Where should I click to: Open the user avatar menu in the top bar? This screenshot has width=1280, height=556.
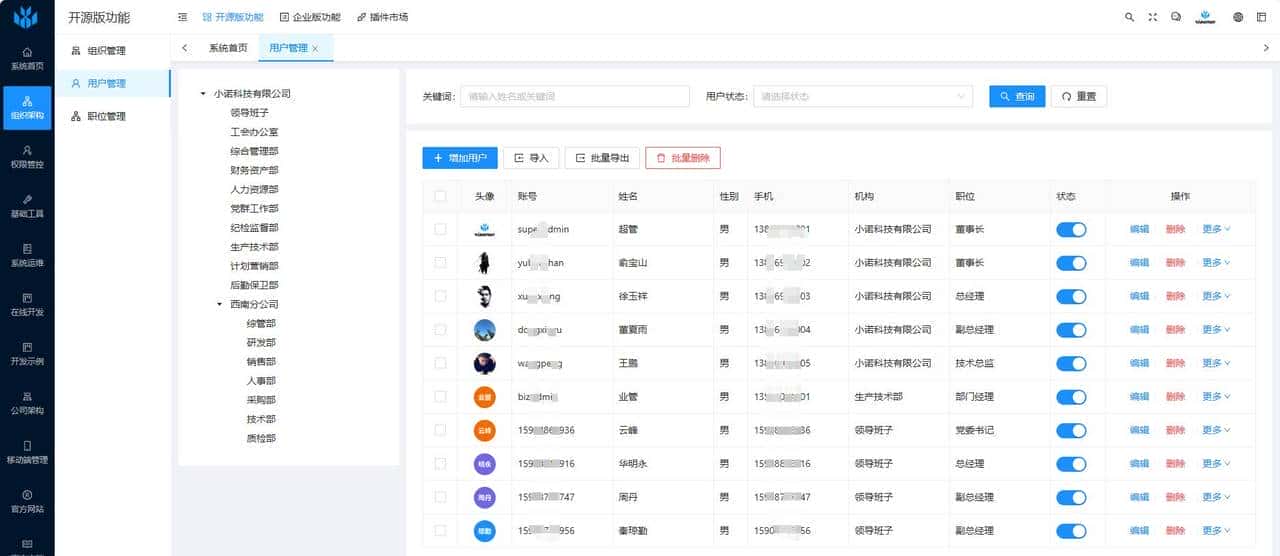[1207, 17]
